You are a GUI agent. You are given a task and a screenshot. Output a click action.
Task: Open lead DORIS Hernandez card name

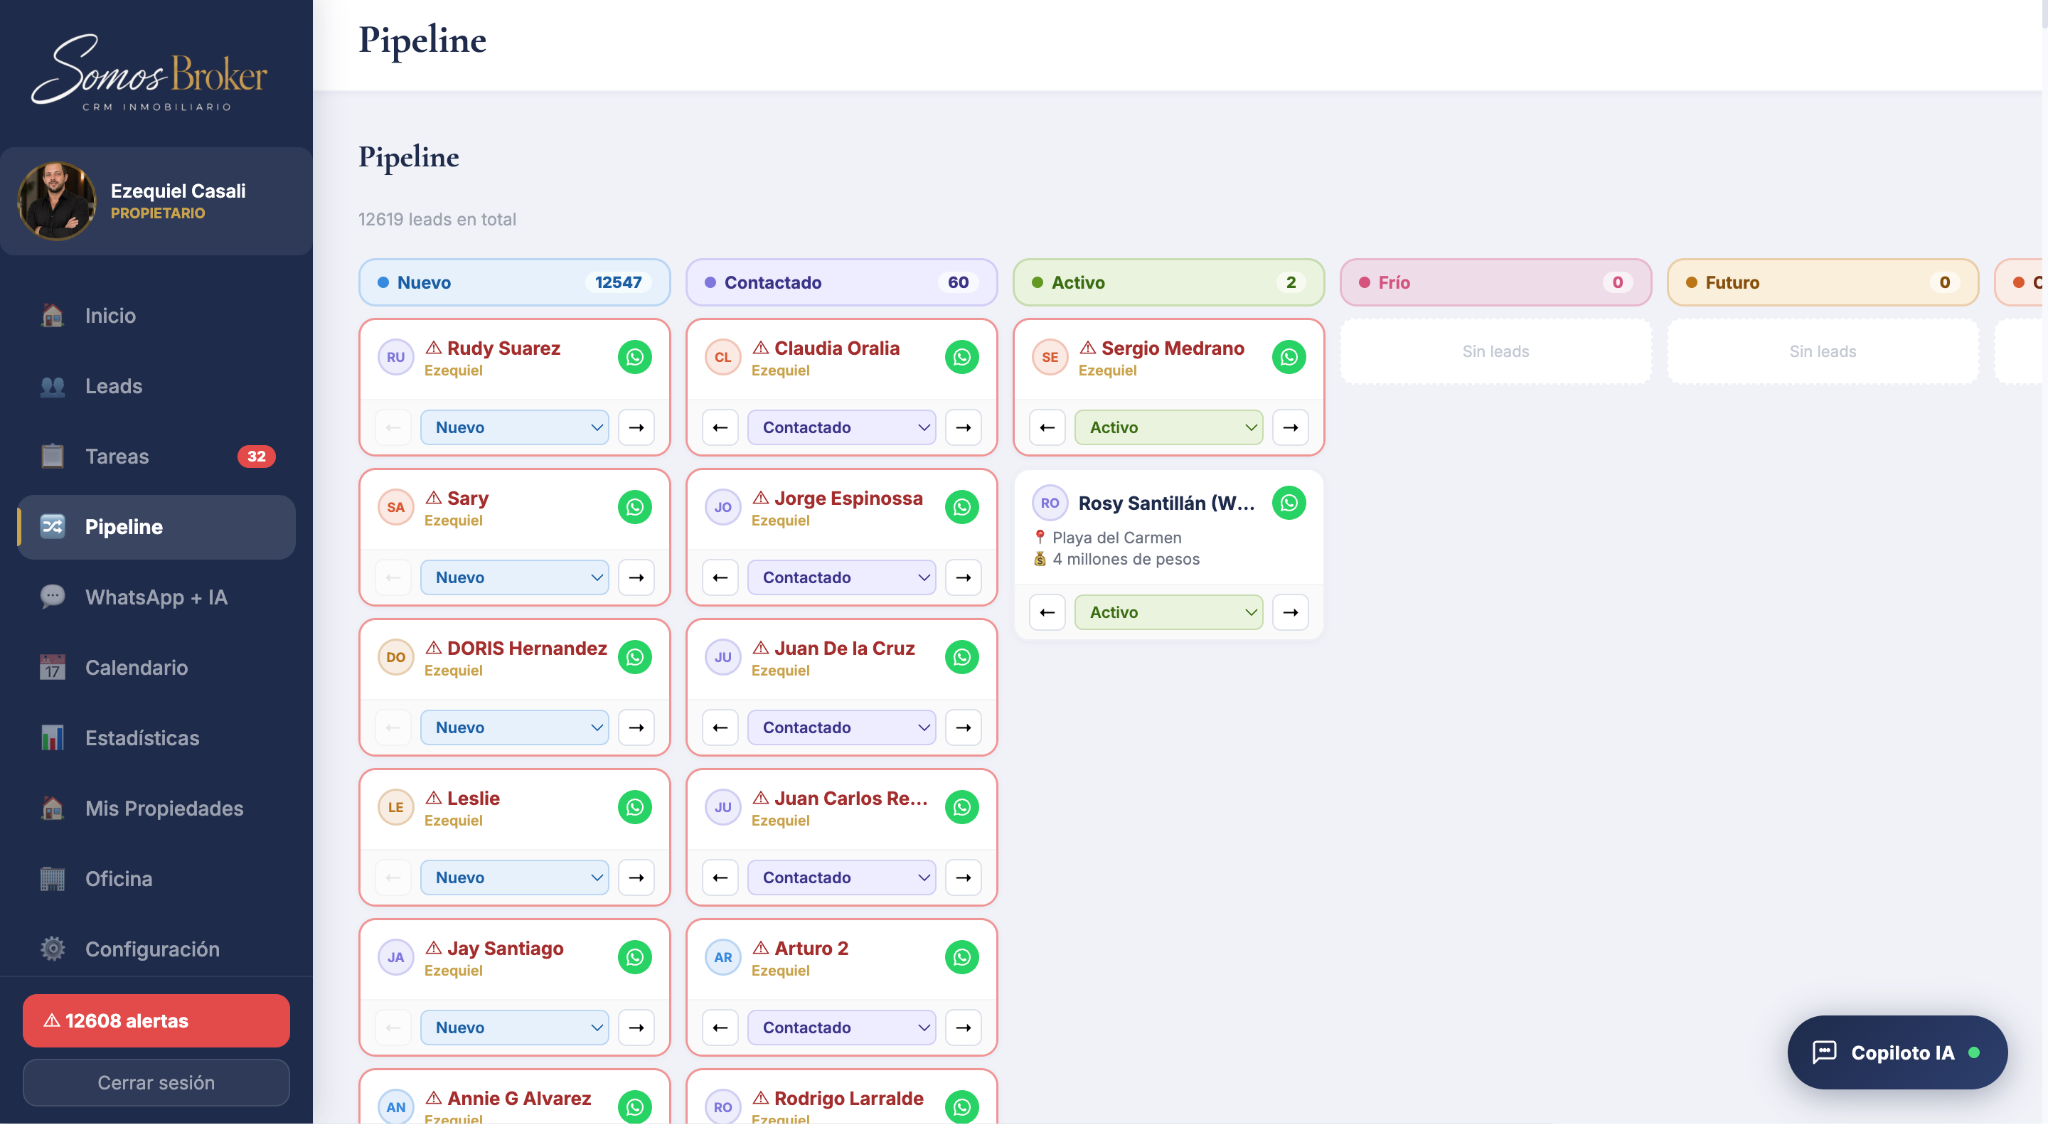[x=527, y=648]
